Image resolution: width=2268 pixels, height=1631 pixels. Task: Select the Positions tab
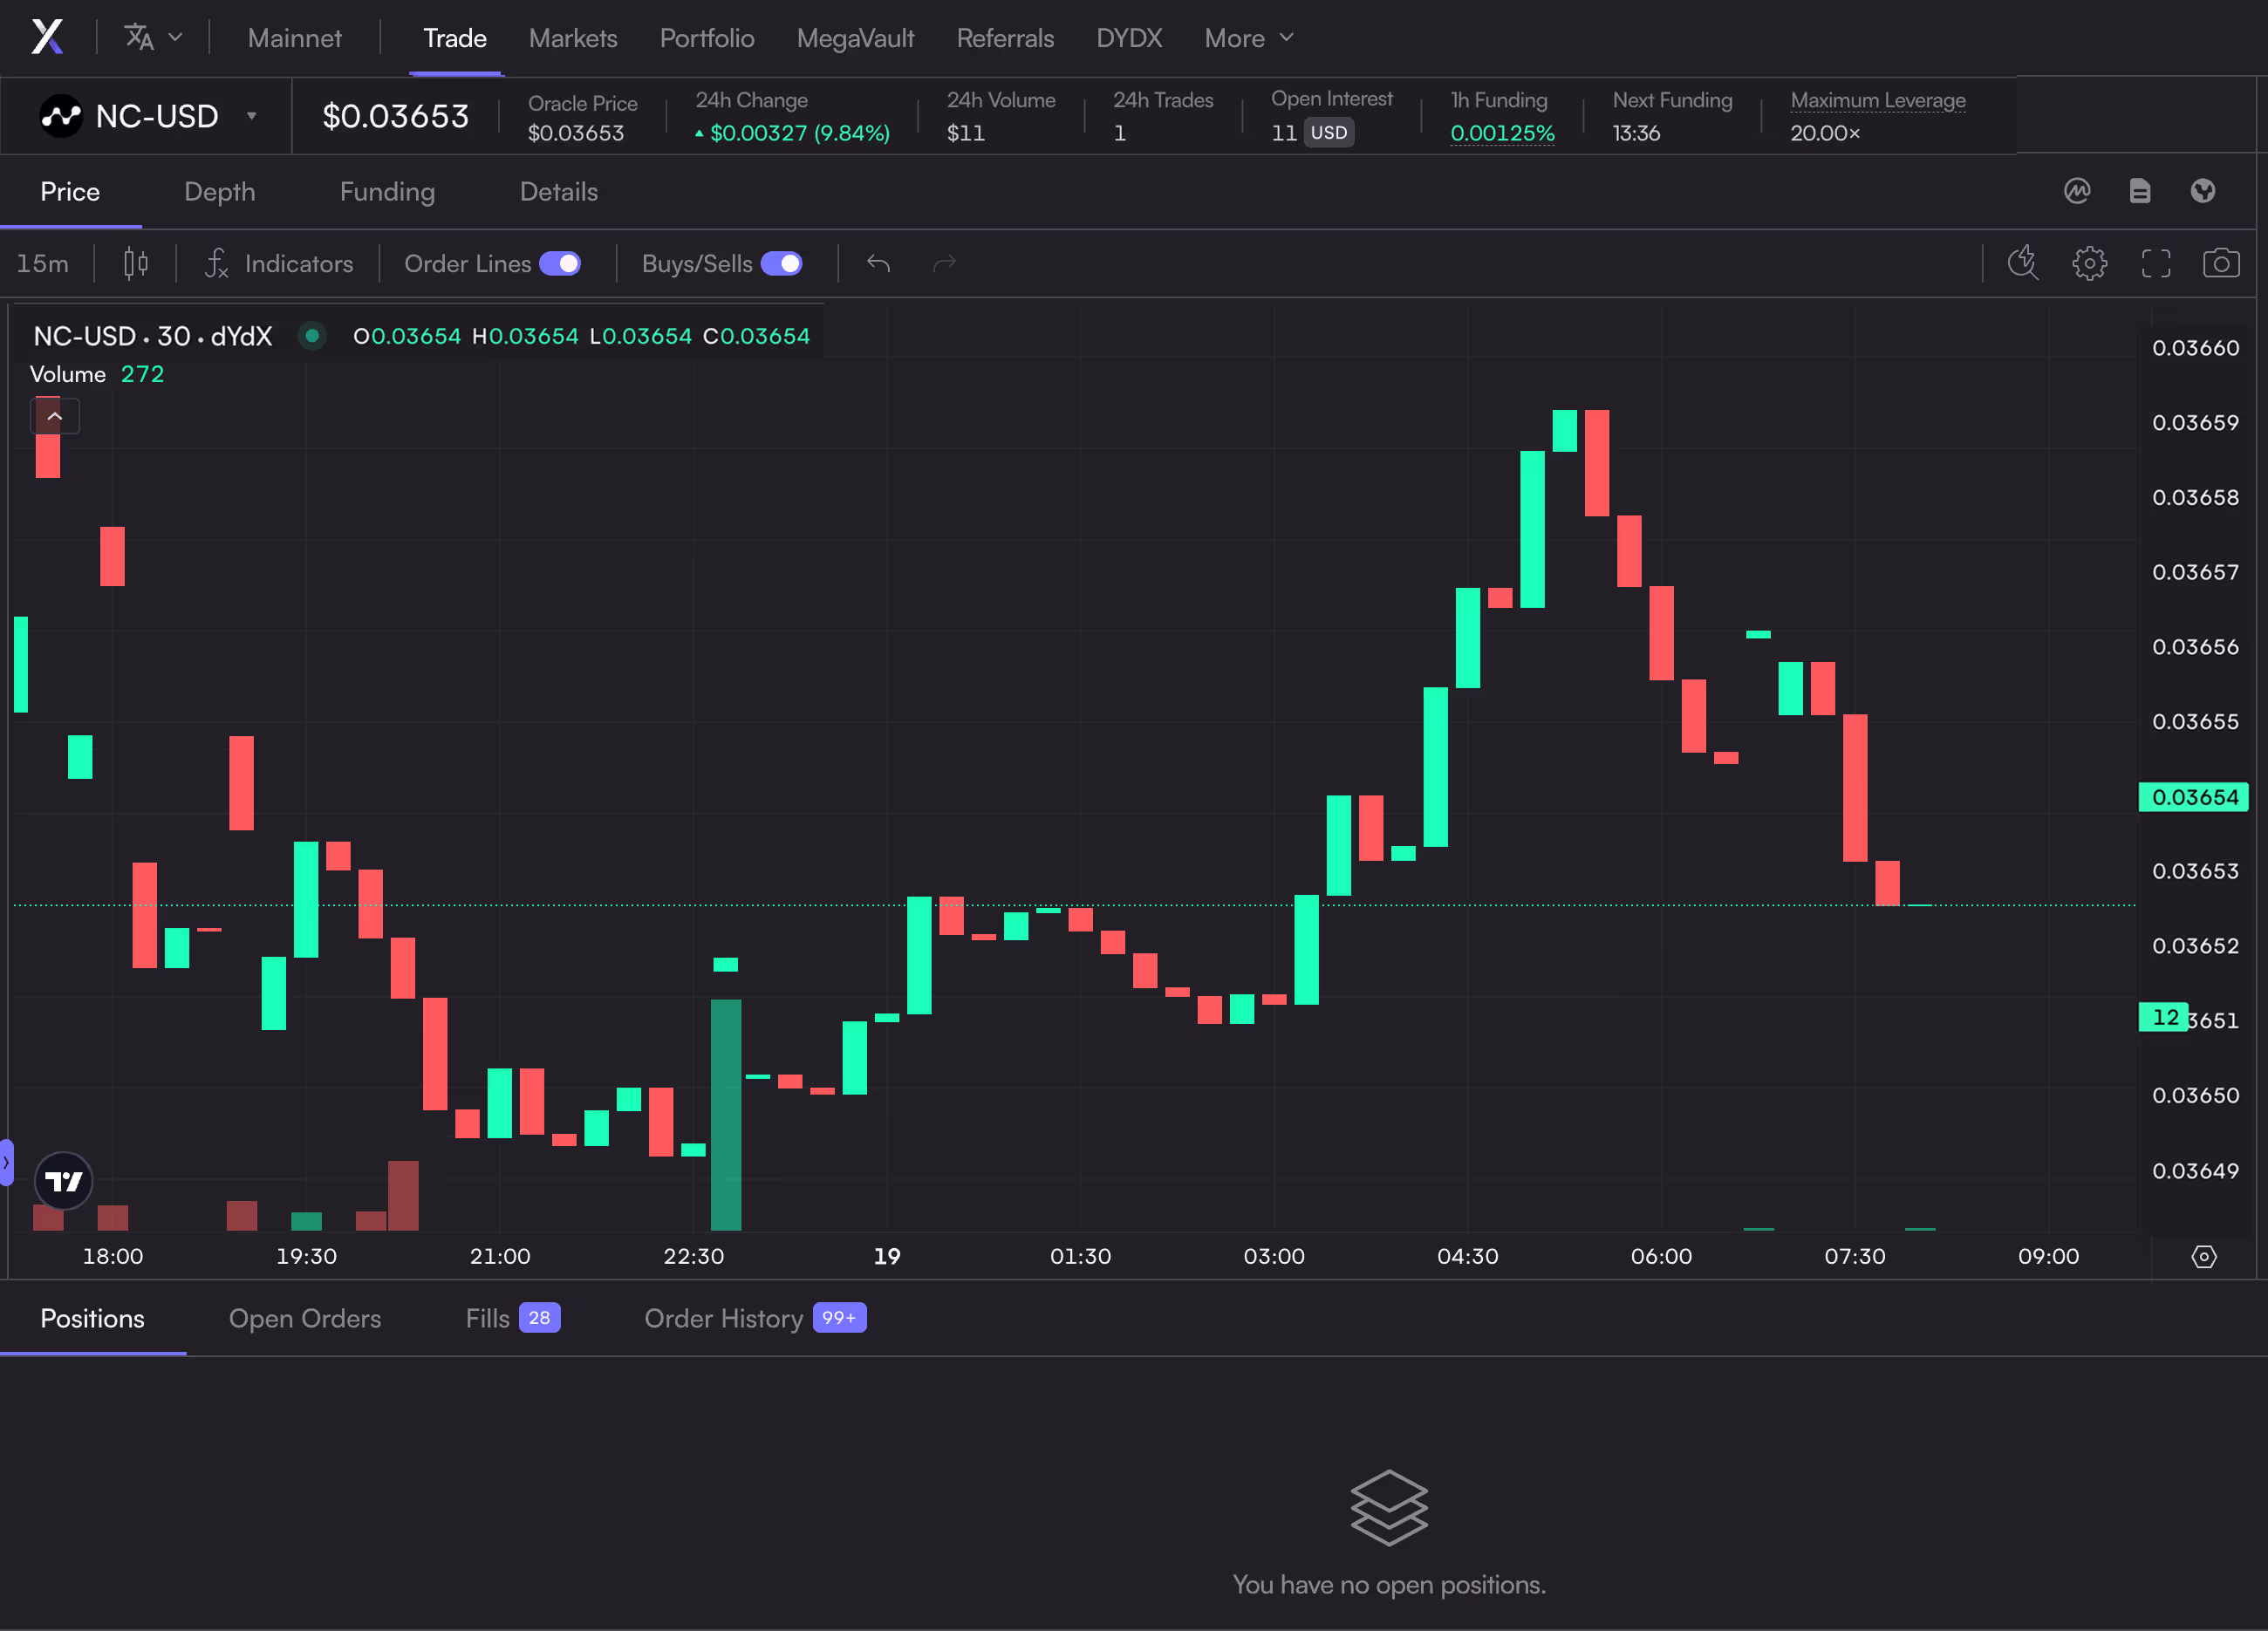point(92,1318)
